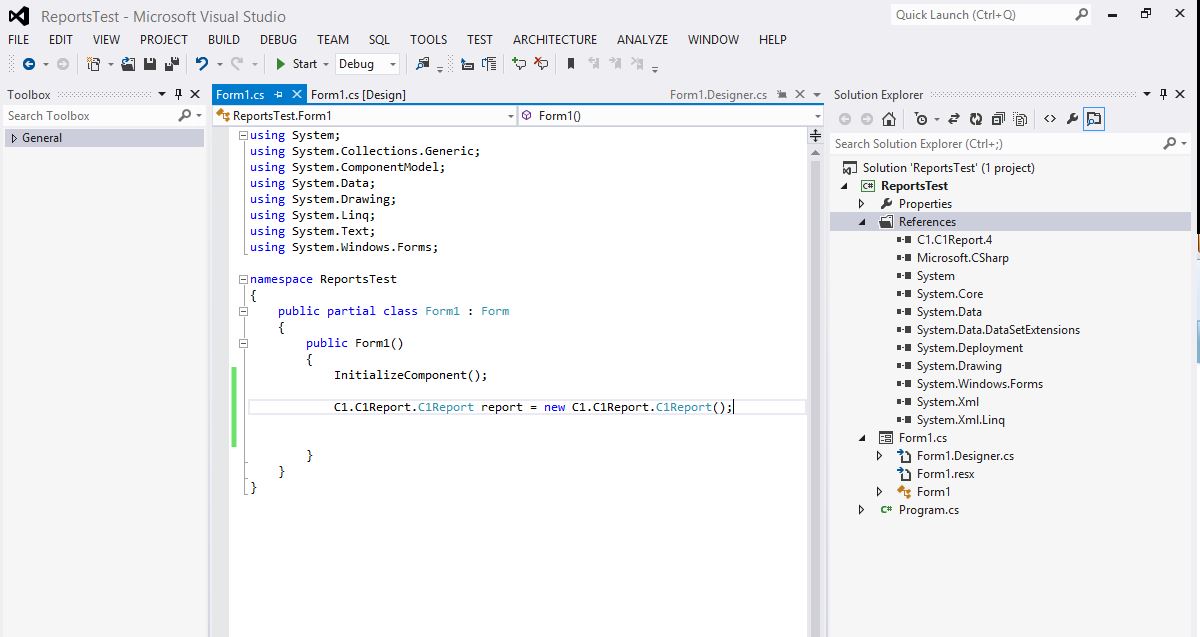Open the Toolbox window position dropdown arrow

point(164,94)
